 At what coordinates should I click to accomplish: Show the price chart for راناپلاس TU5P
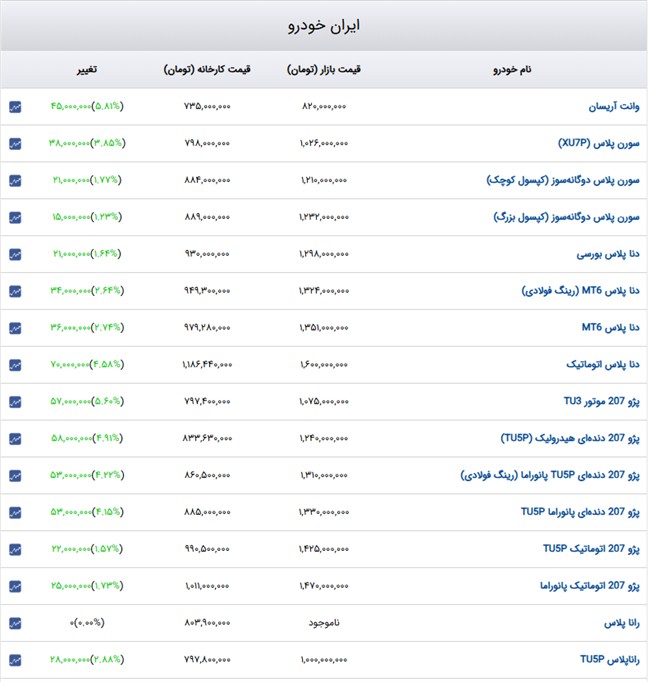(x=15, y=660)
